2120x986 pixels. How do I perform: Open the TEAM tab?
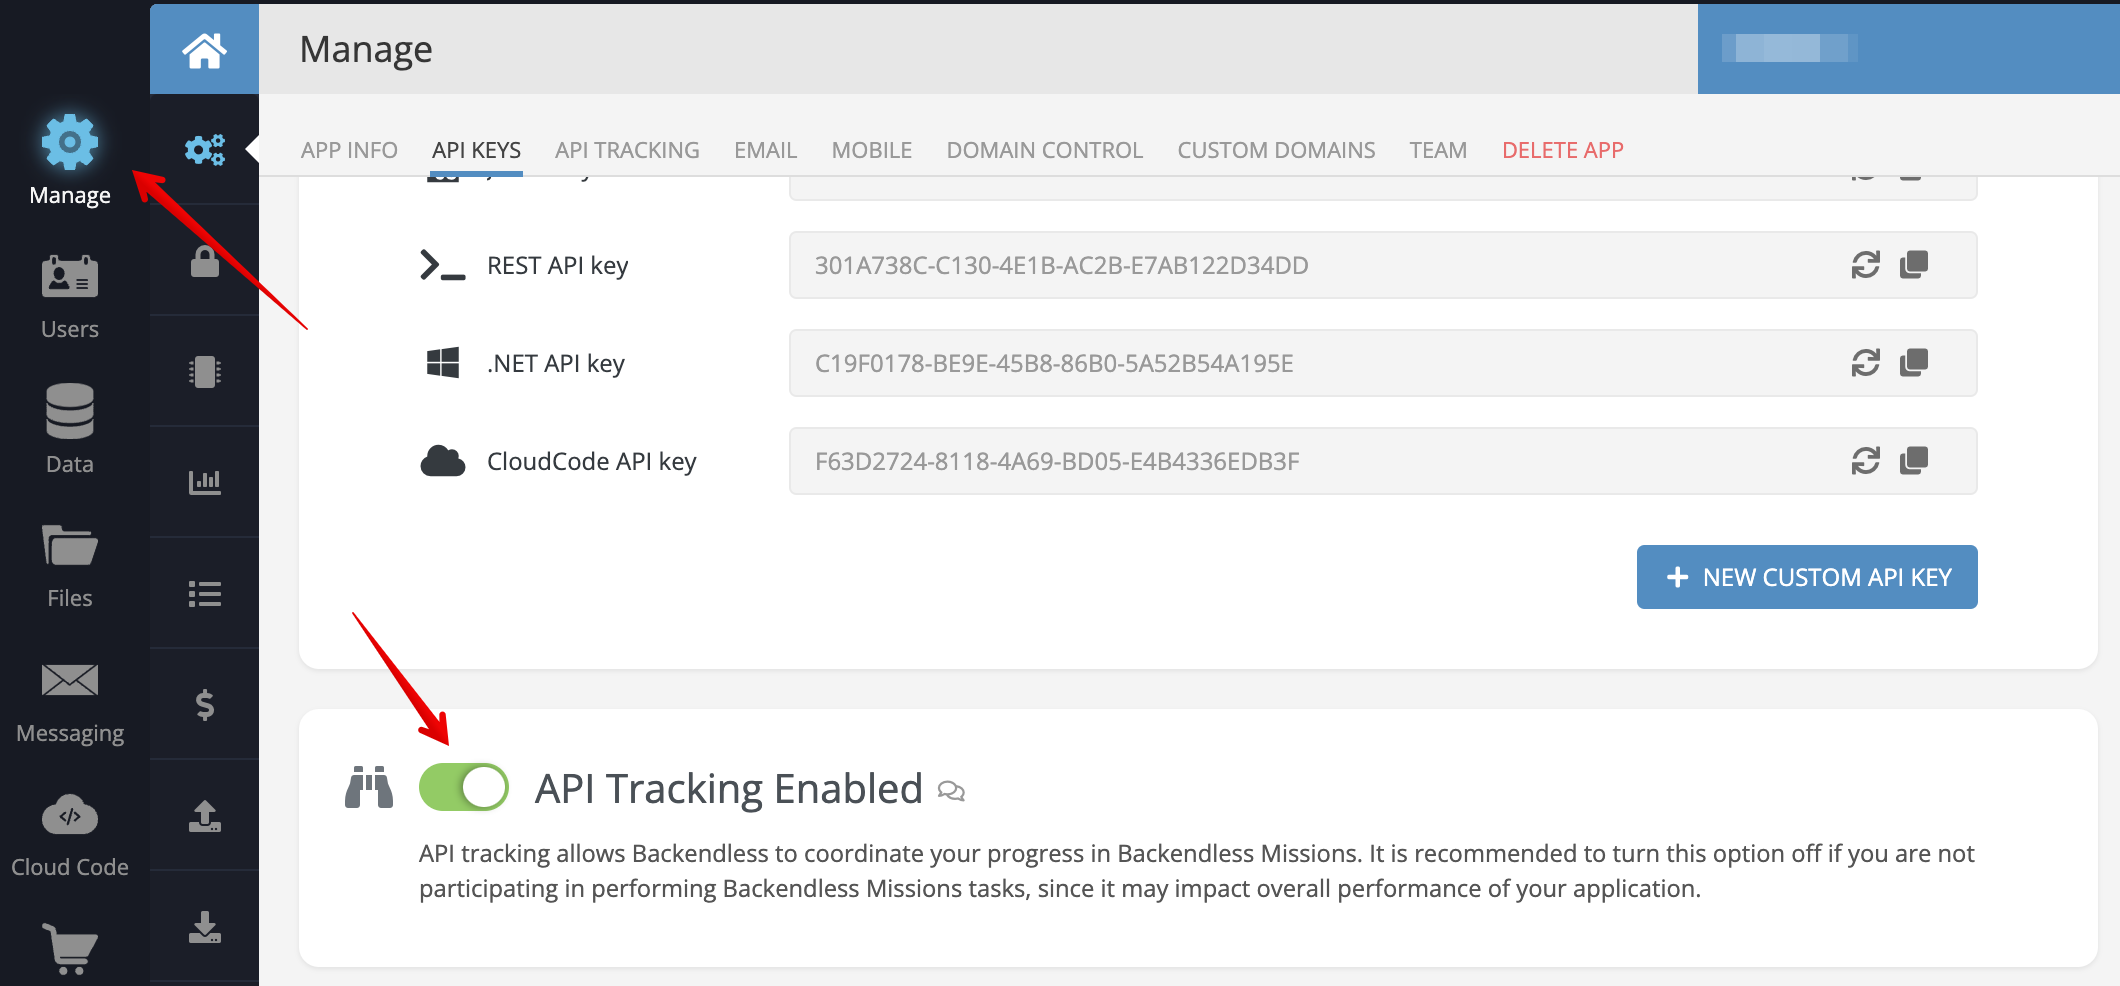[x=1438, y=150]
